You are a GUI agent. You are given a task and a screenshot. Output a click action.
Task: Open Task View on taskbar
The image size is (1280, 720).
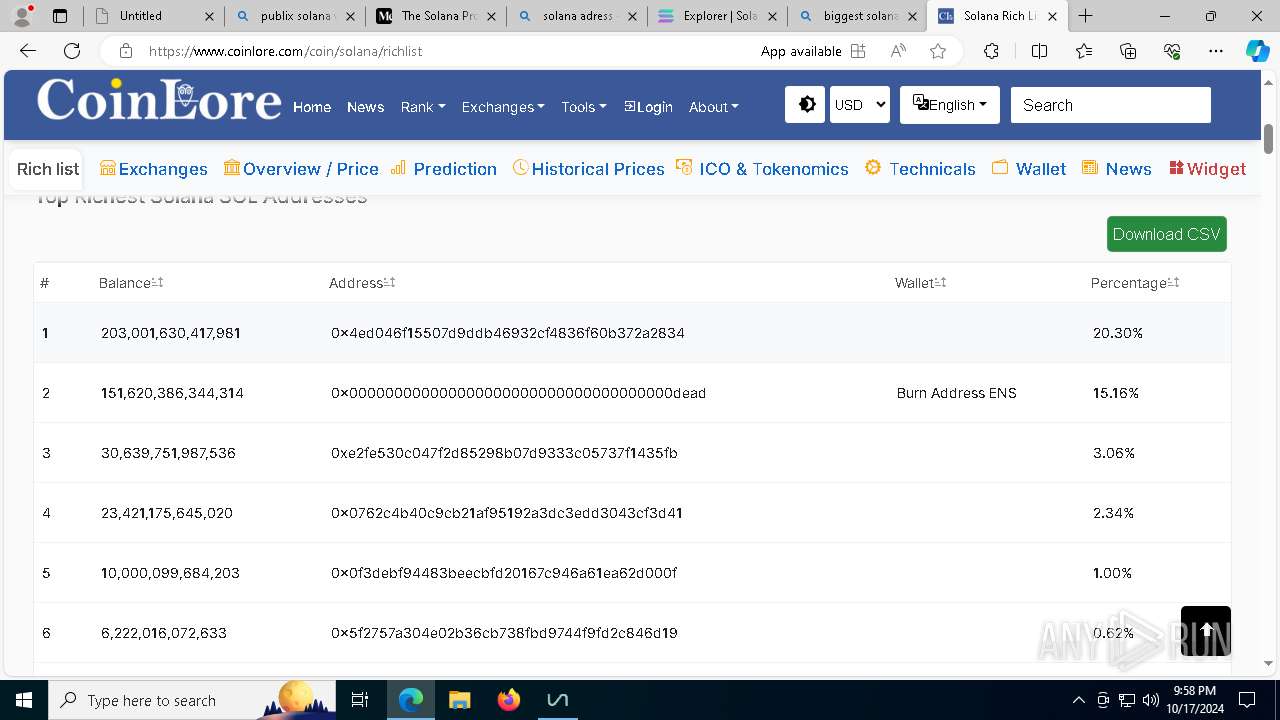coord(360,700)
